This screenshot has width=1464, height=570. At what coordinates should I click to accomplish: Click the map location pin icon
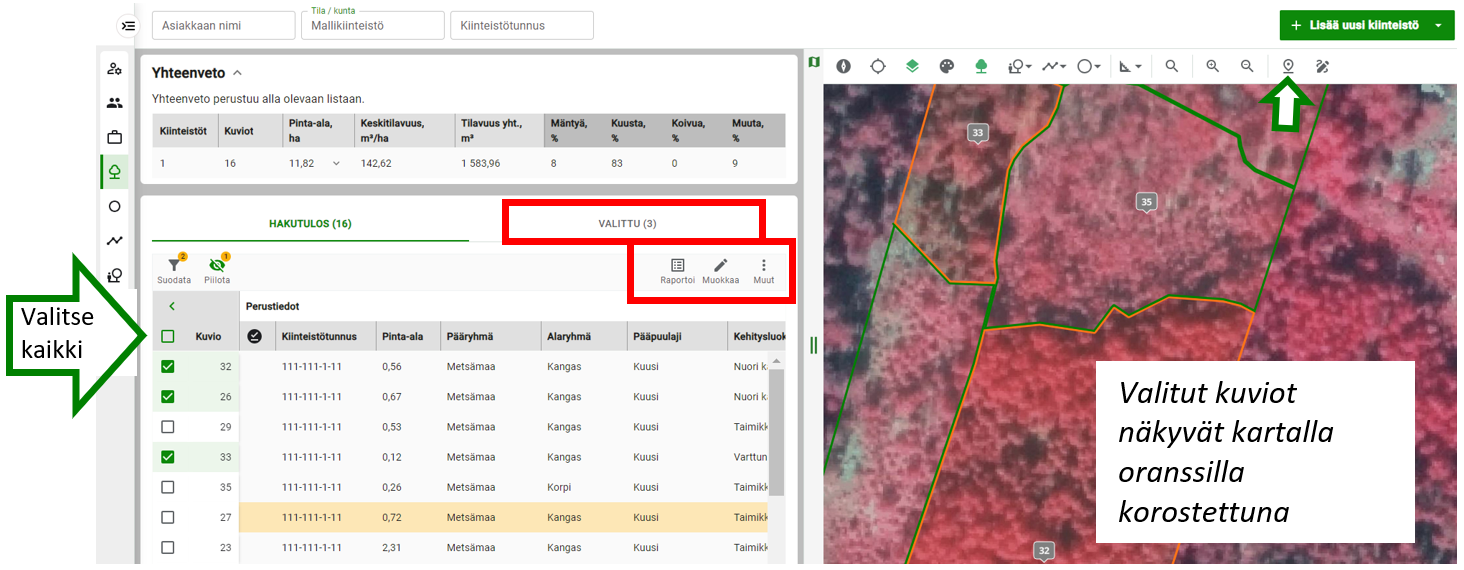tap(1288, 66)
